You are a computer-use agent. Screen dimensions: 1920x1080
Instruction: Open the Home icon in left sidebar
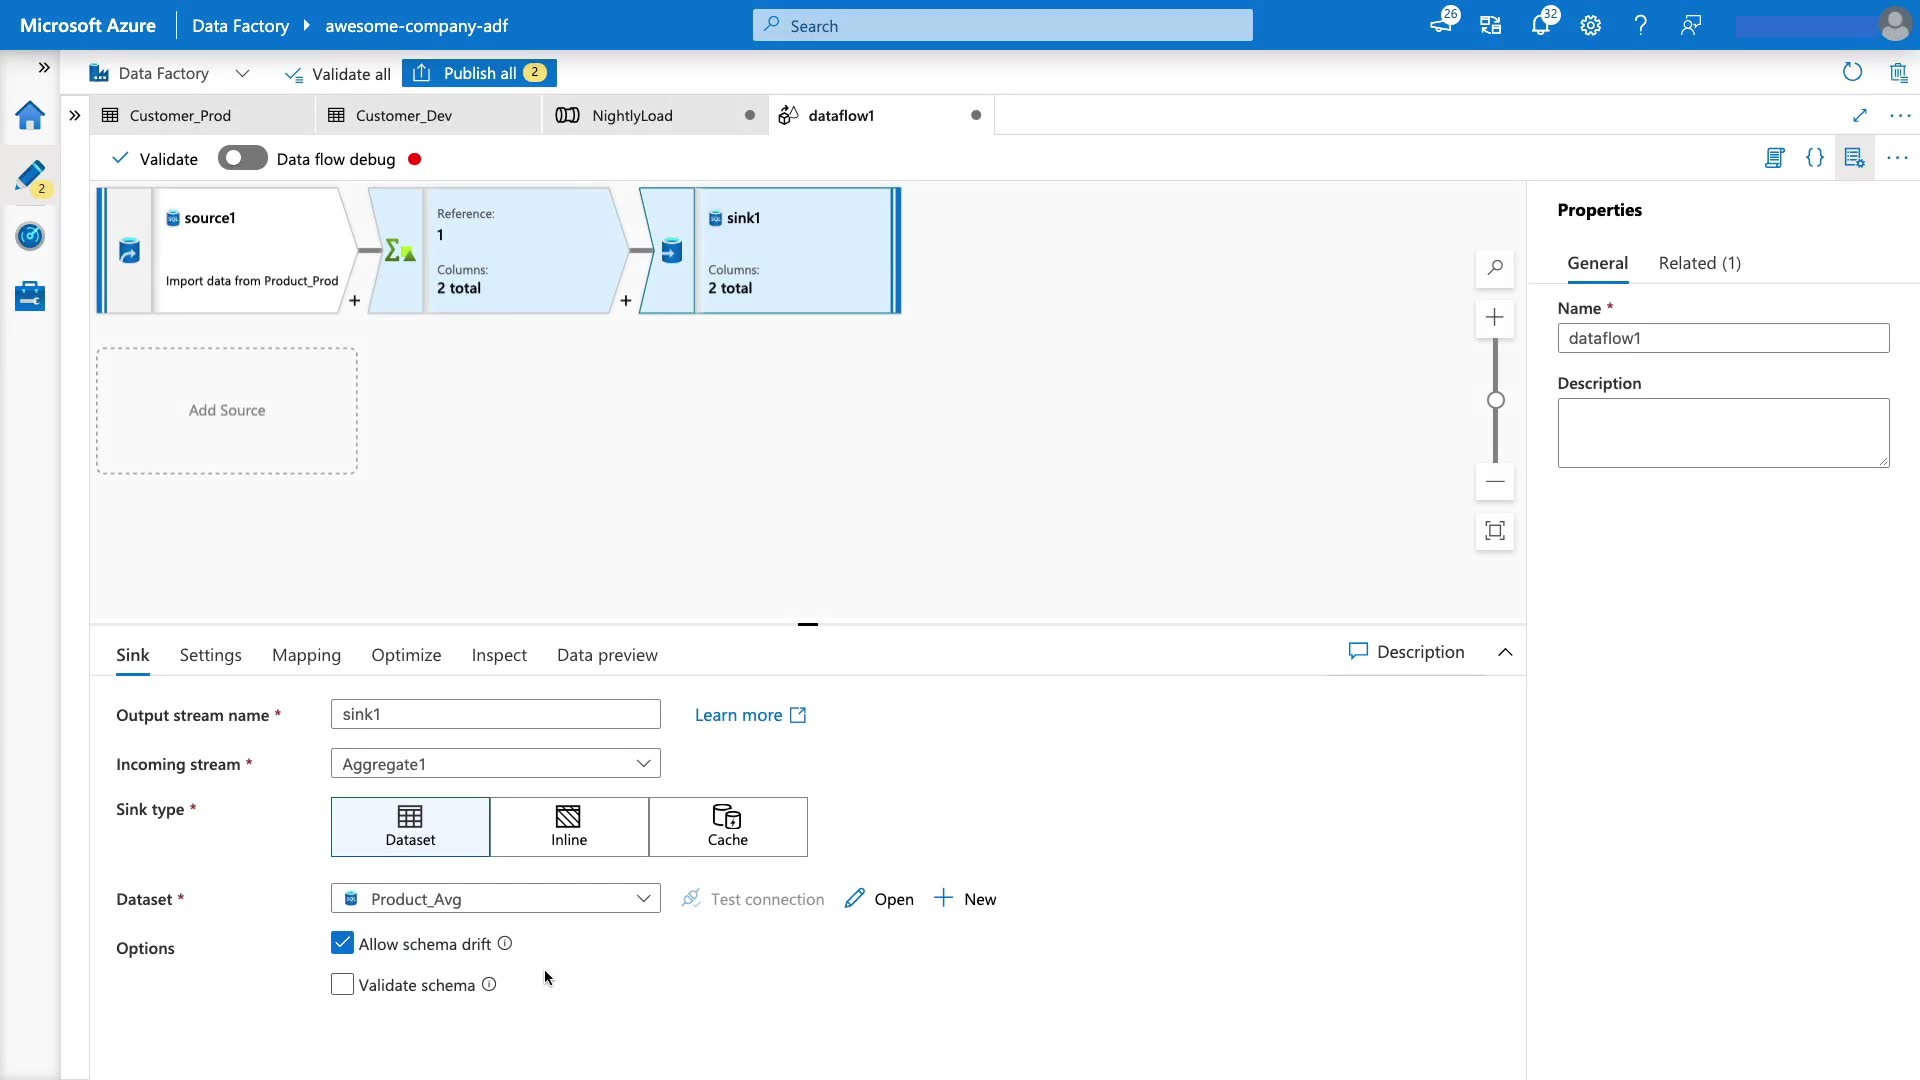coord(30,116)
